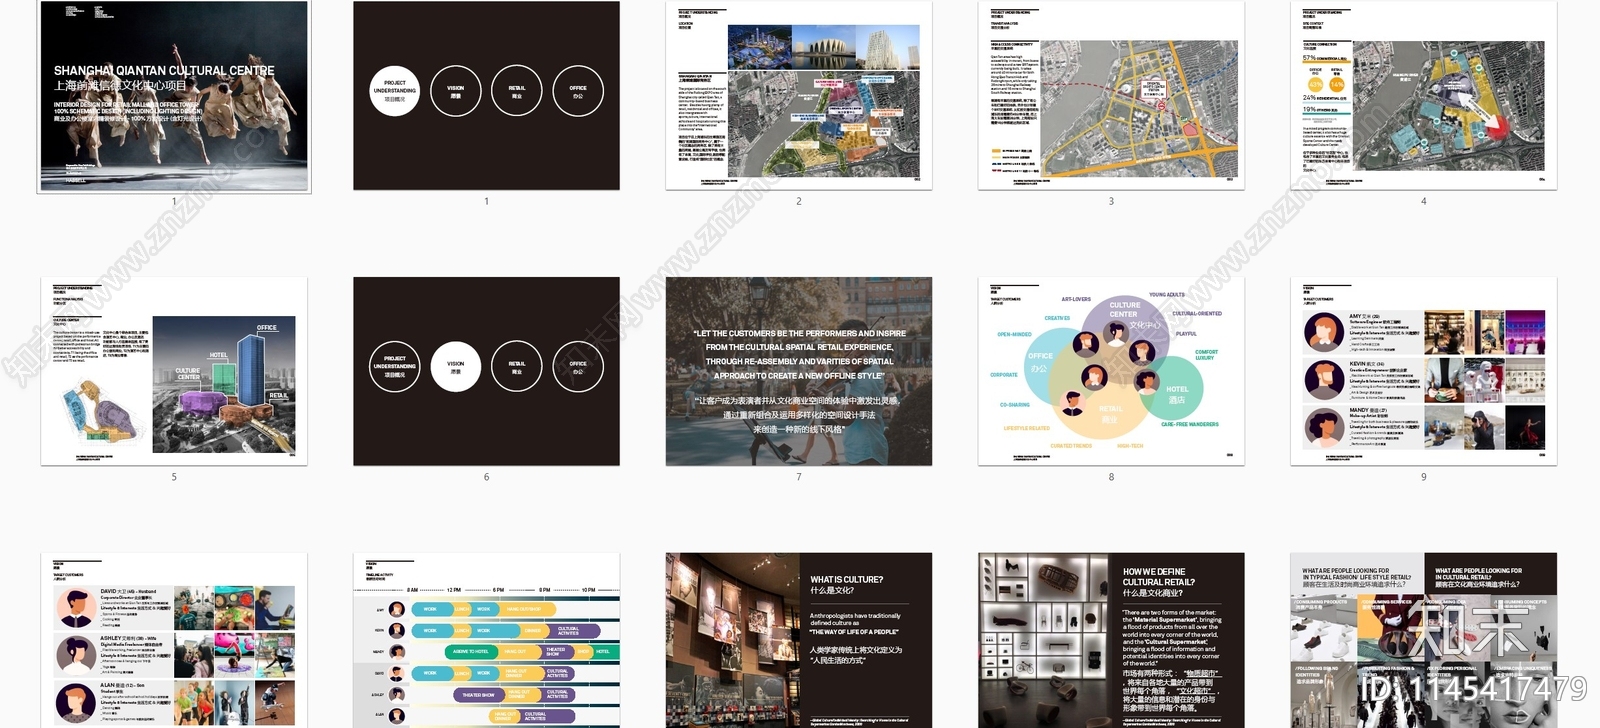
Task: Open the Shanghai Qiantan Cultural Centre cover slide
Action: [174, 96]
